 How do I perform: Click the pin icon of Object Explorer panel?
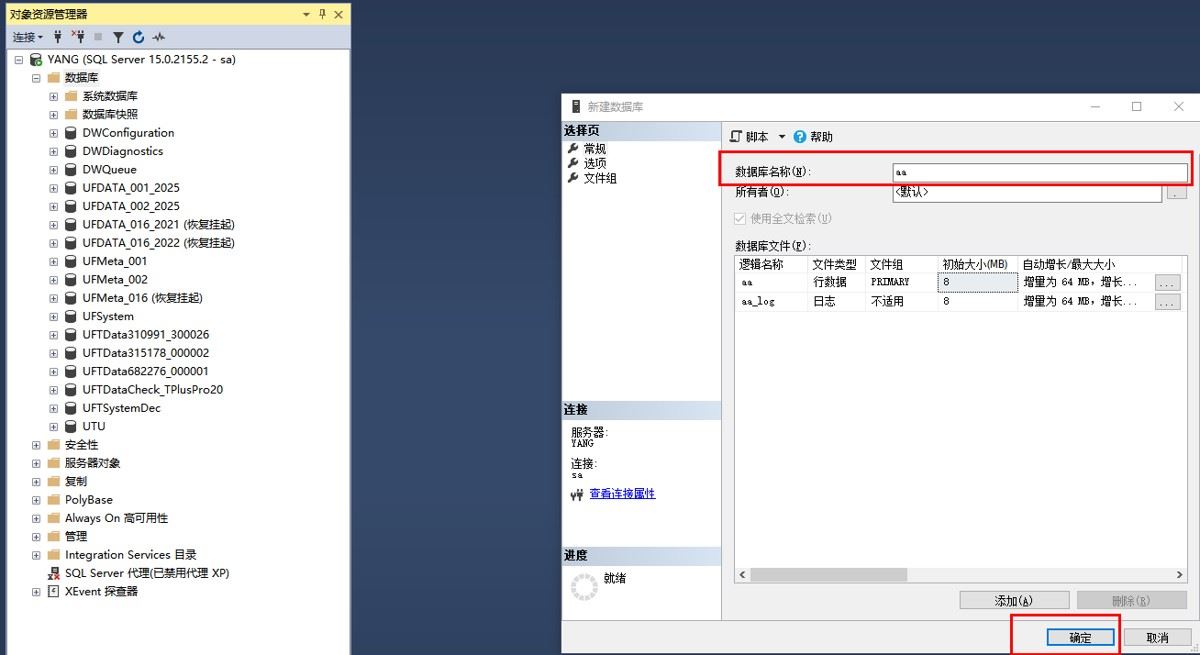(x=322, y=14)
